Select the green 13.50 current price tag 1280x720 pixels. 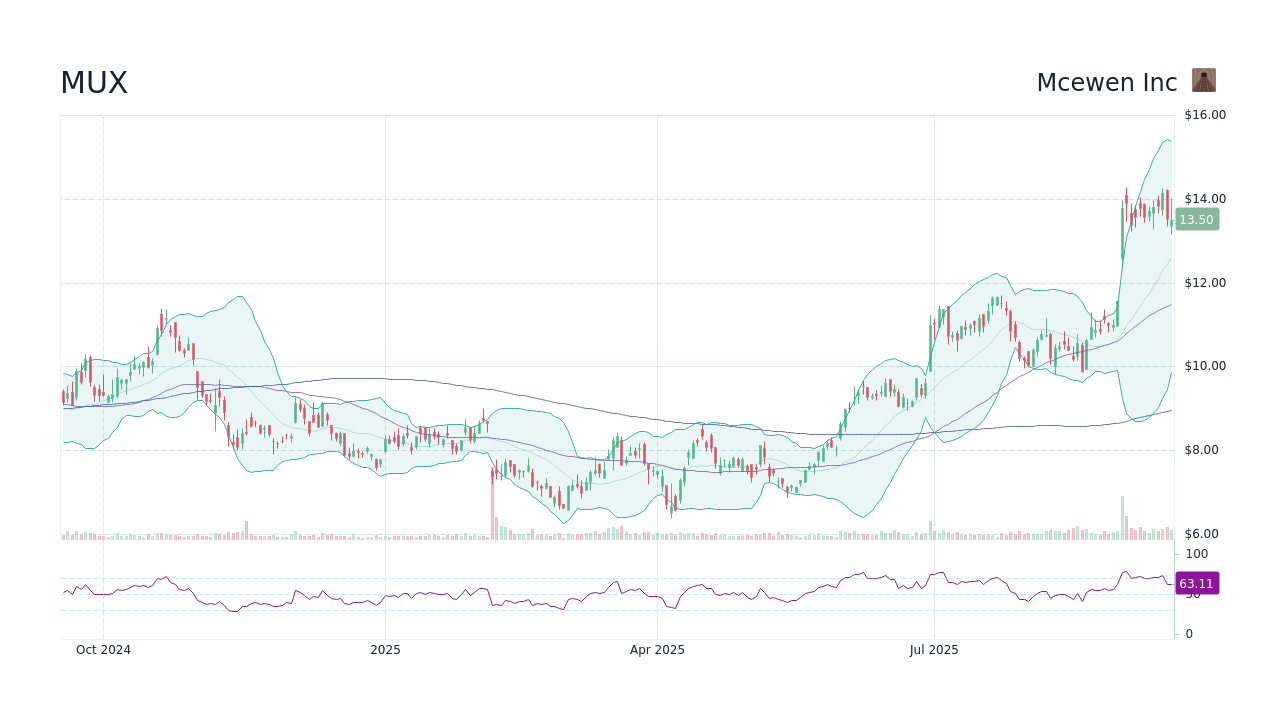(x=1196, y=219)
